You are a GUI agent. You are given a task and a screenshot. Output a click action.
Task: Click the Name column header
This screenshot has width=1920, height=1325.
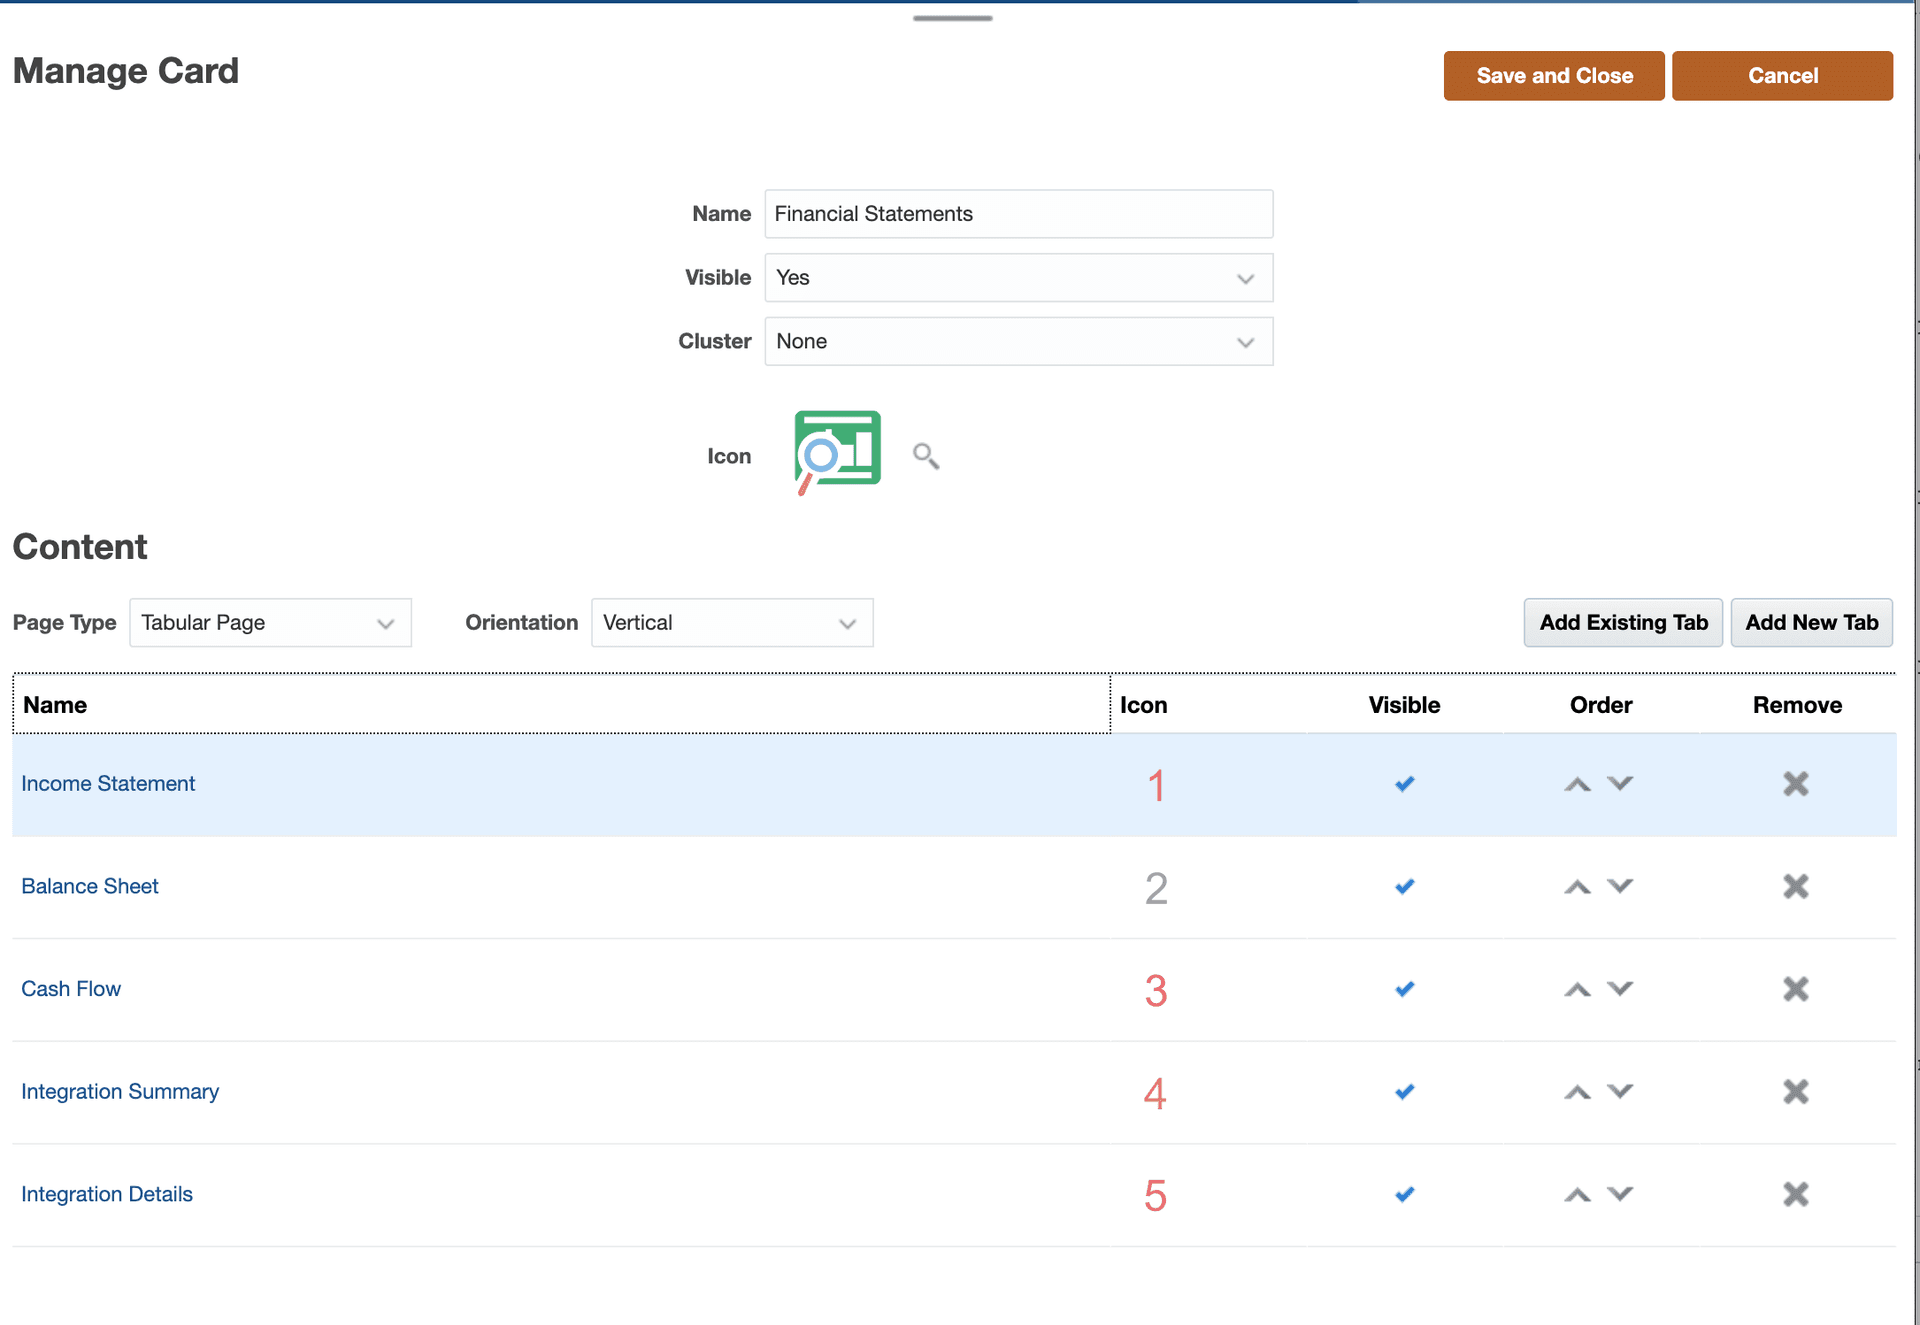coord(561,705)
